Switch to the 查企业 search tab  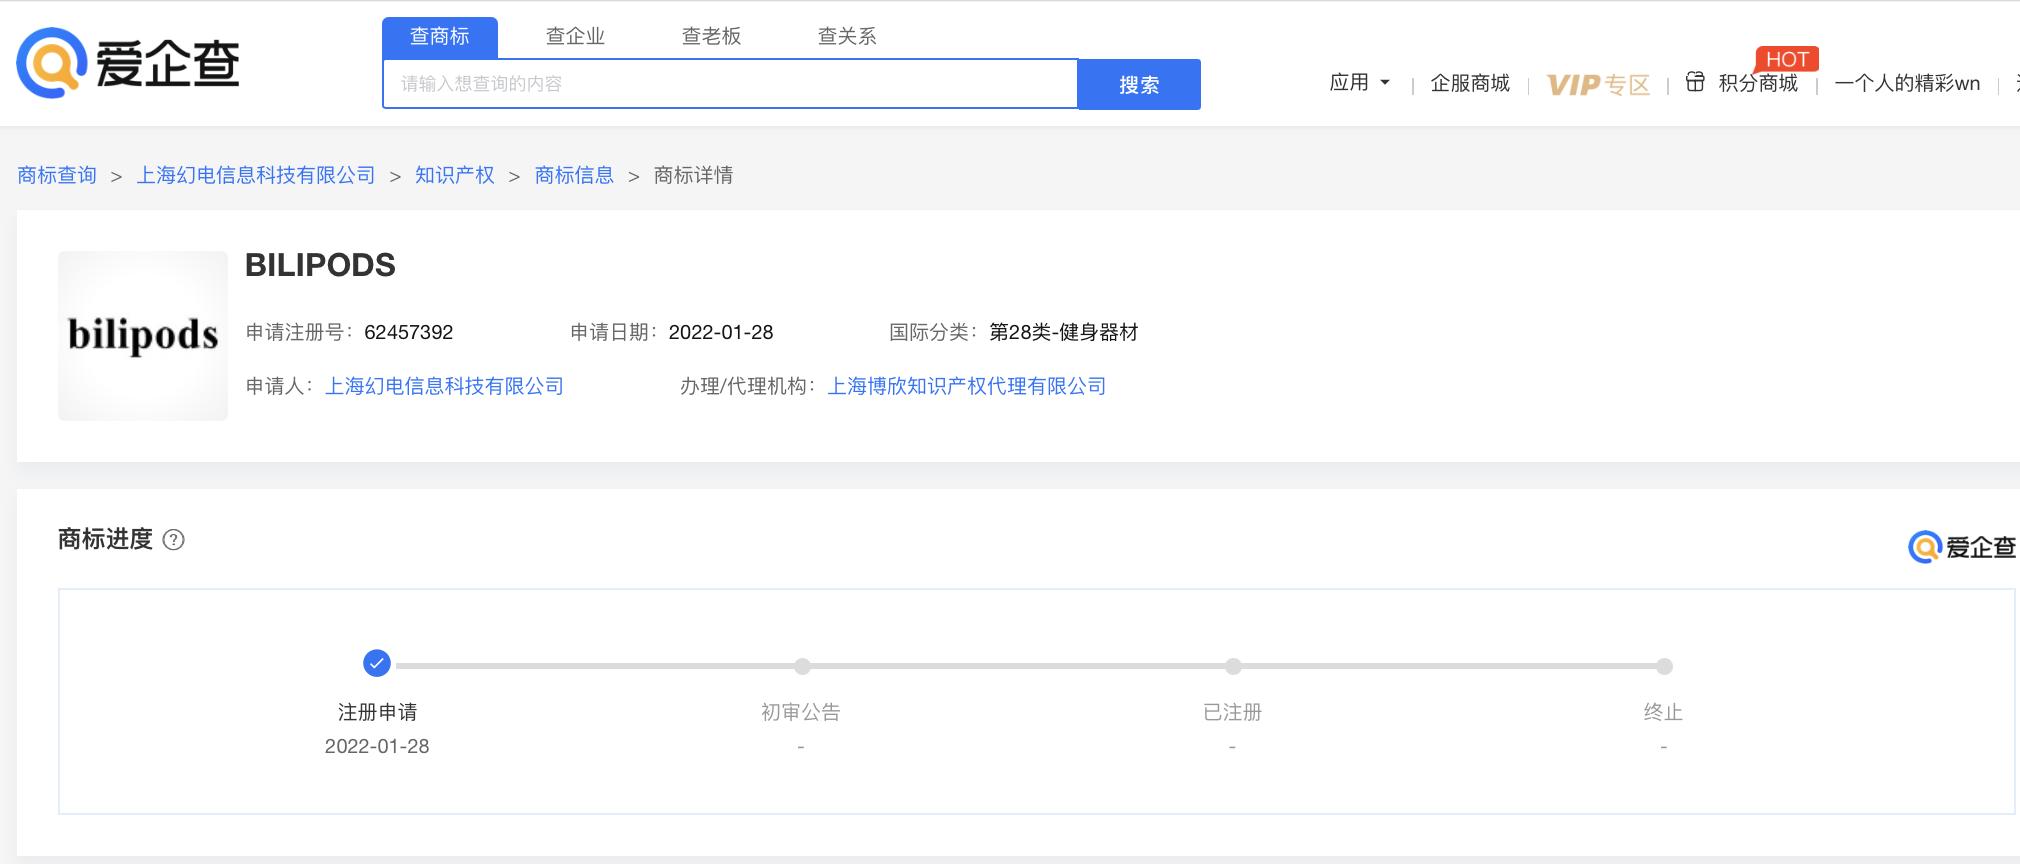point(576,37)
